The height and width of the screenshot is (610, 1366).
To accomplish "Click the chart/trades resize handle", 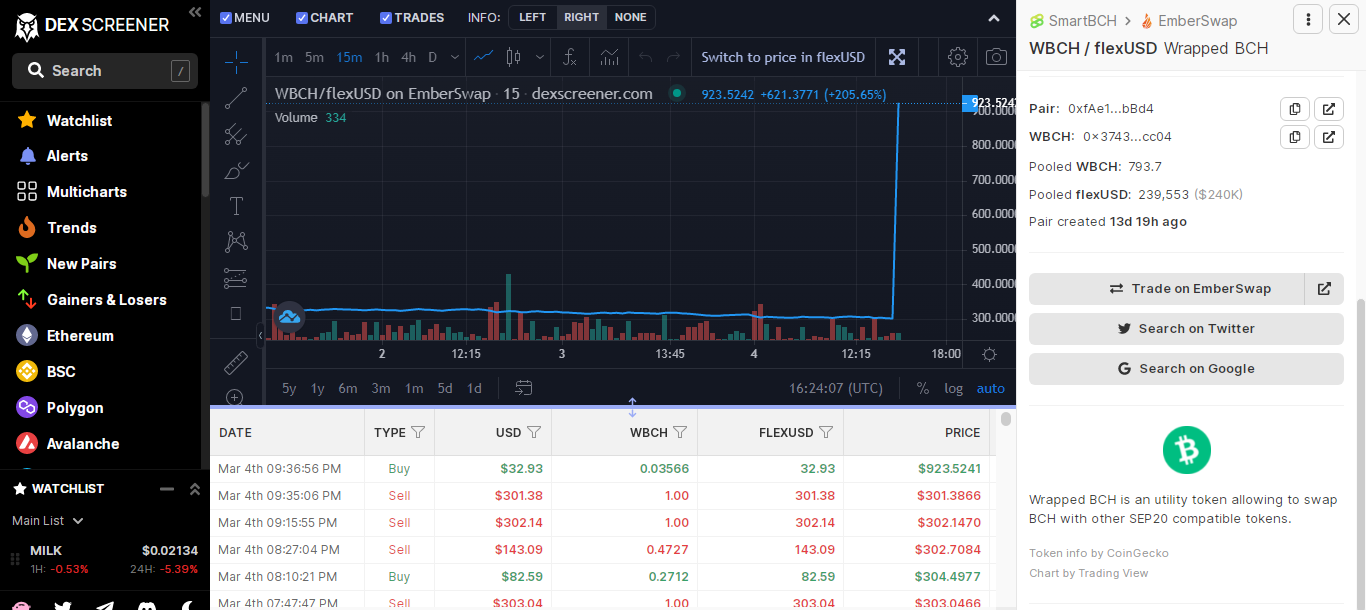I will coord(632,407).
